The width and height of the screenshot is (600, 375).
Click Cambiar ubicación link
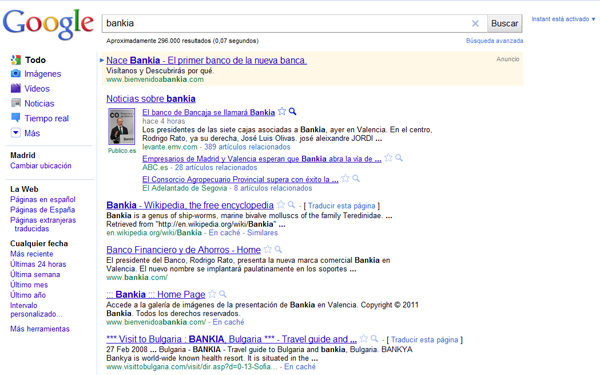pos(41,166)
